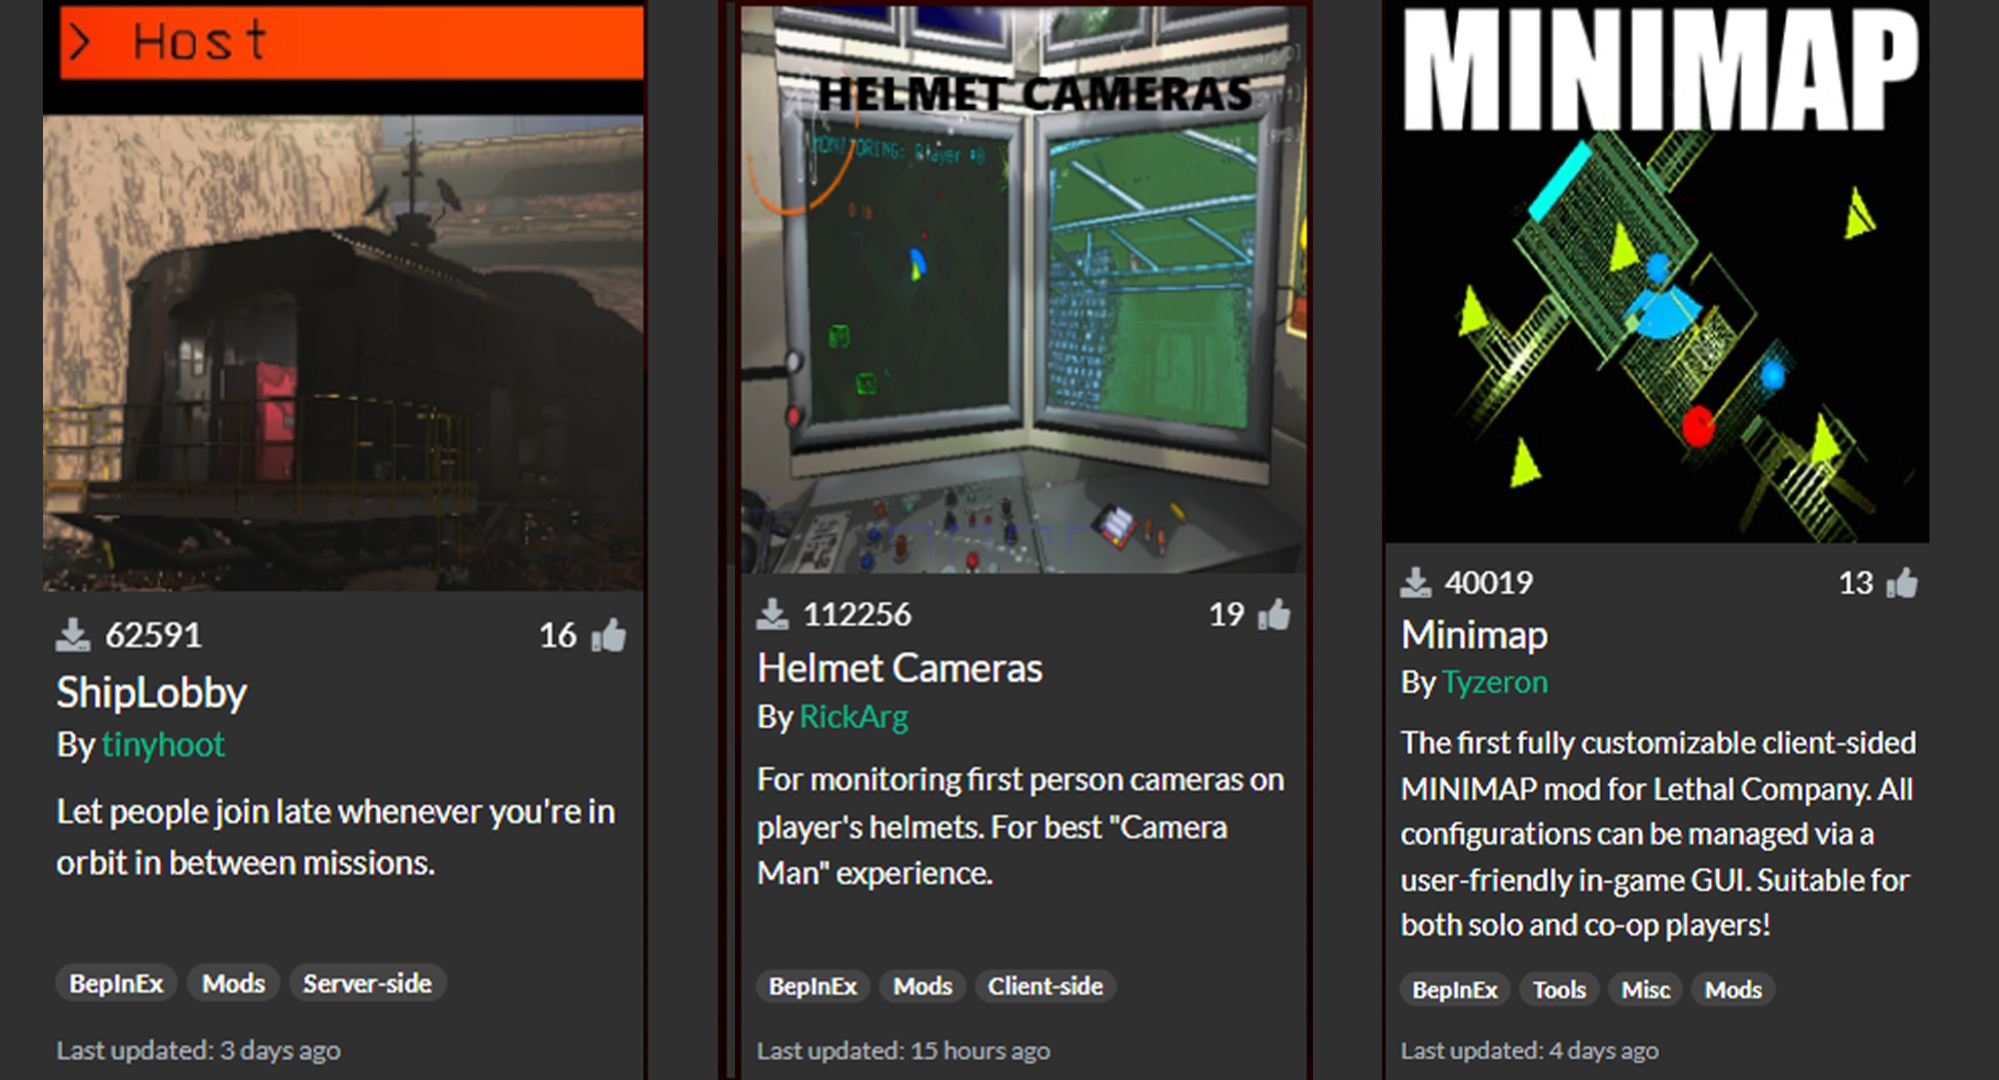Open the Helmet Cameras preview image

1023,288
